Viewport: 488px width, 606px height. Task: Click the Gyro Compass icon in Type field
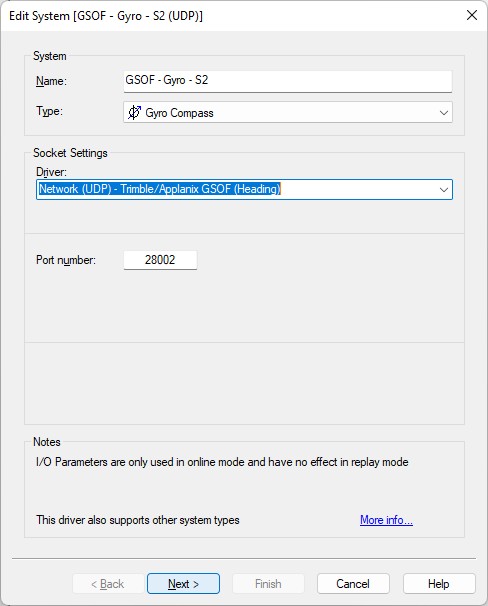[134, 112]
